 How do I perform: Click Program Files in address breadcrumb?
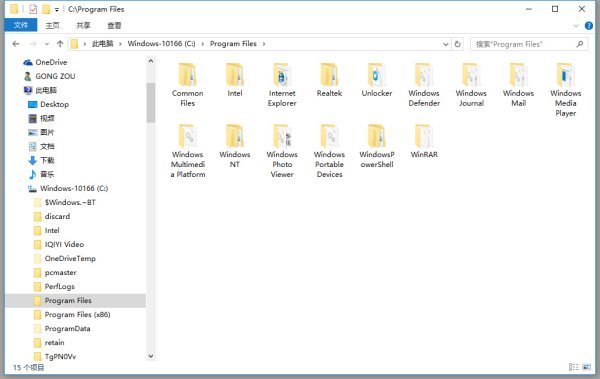pos(233,44)
